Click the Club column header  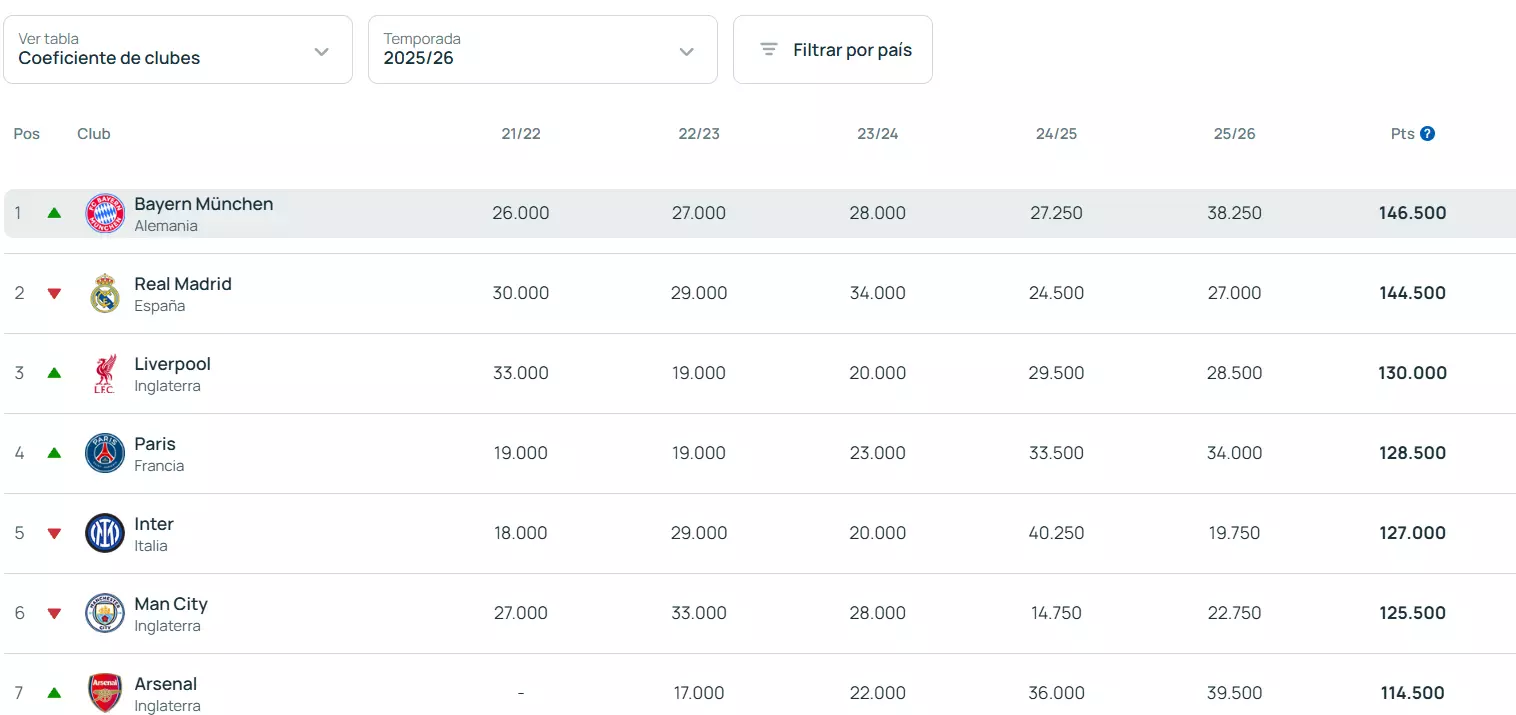coord(94,134)
